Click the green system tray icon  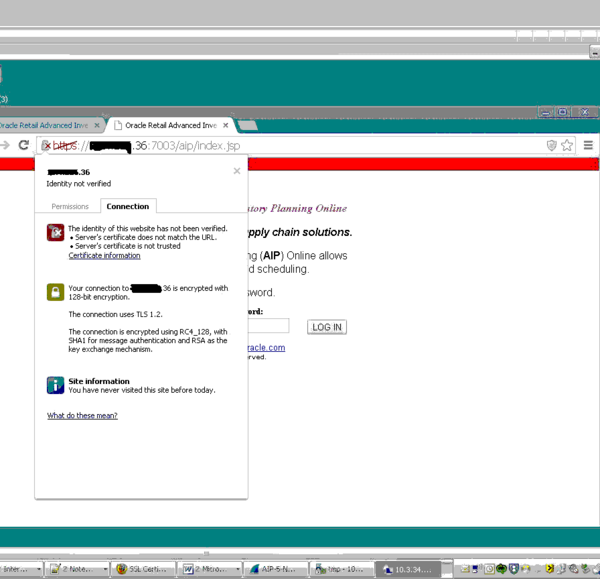[501, 569]
